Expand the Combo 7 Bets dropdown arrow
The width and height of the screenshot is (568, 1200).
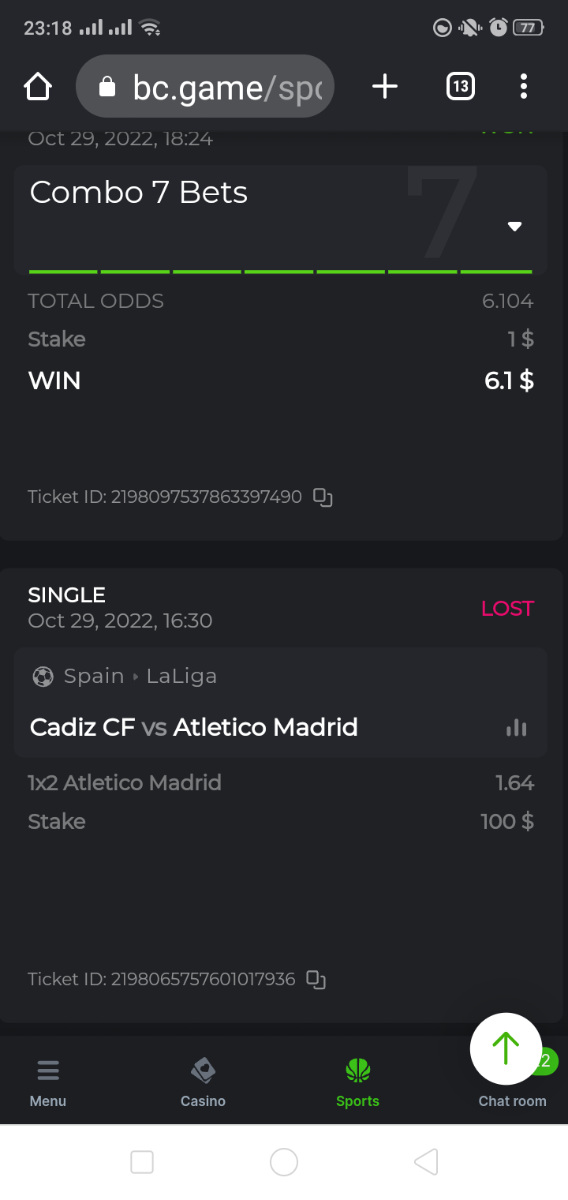[515, 226]
